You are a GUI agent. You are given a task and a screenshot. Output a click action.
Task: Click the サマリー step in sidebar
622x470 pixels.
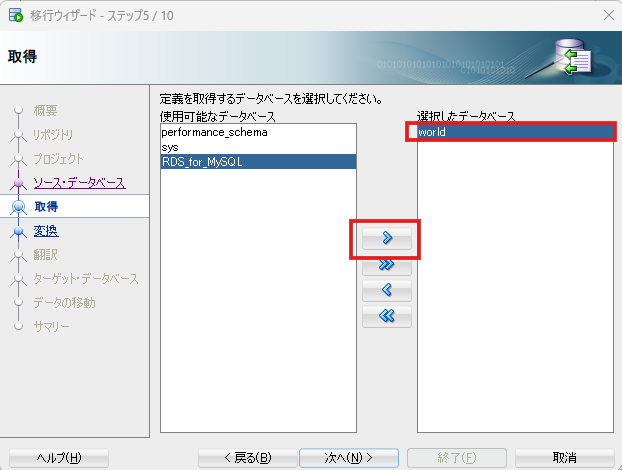(51, 326)
